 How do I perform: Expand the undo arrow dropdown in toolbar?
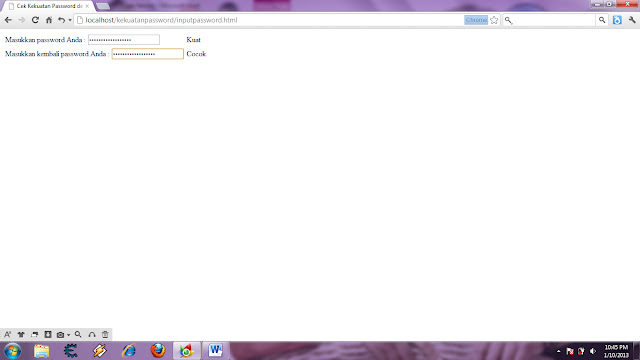(x=70, y=20)
